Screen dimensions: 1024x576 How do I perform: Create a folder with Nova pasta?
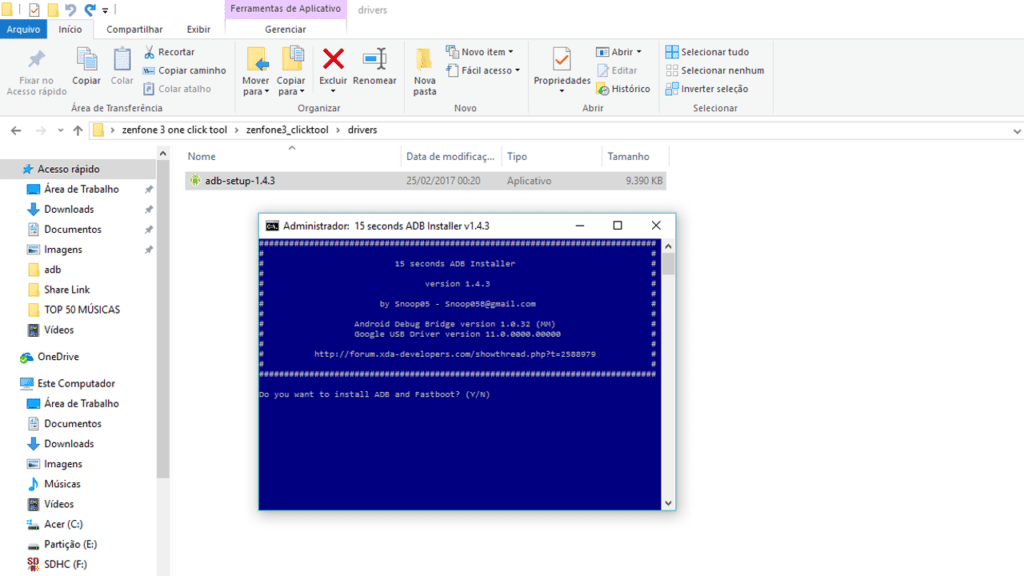(425, 70)
